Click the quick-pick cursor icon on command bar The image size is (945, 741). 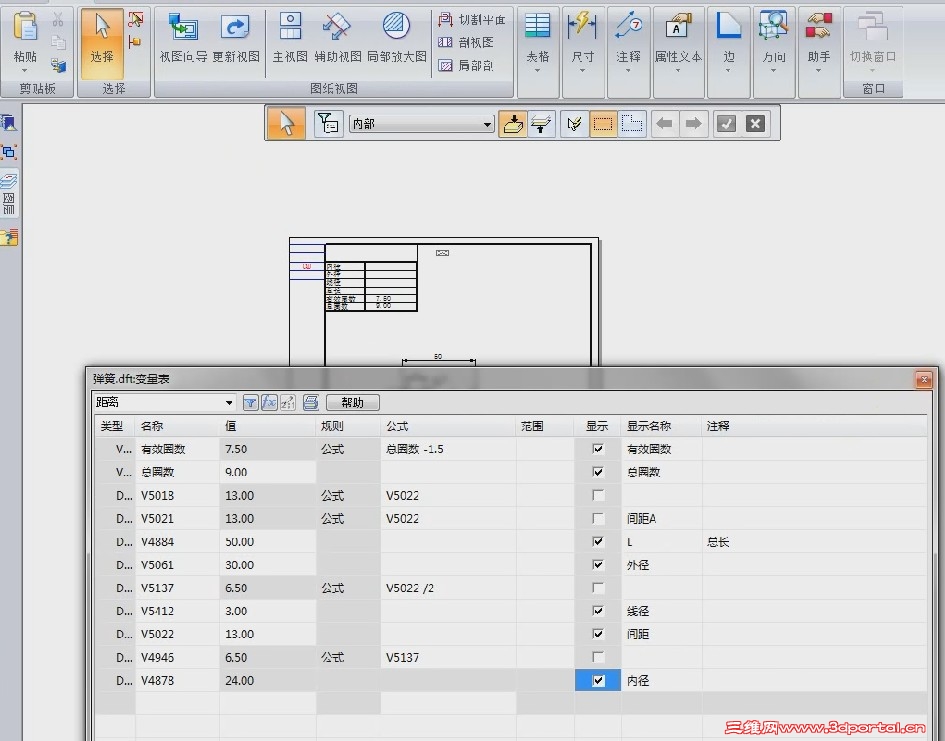574,124
